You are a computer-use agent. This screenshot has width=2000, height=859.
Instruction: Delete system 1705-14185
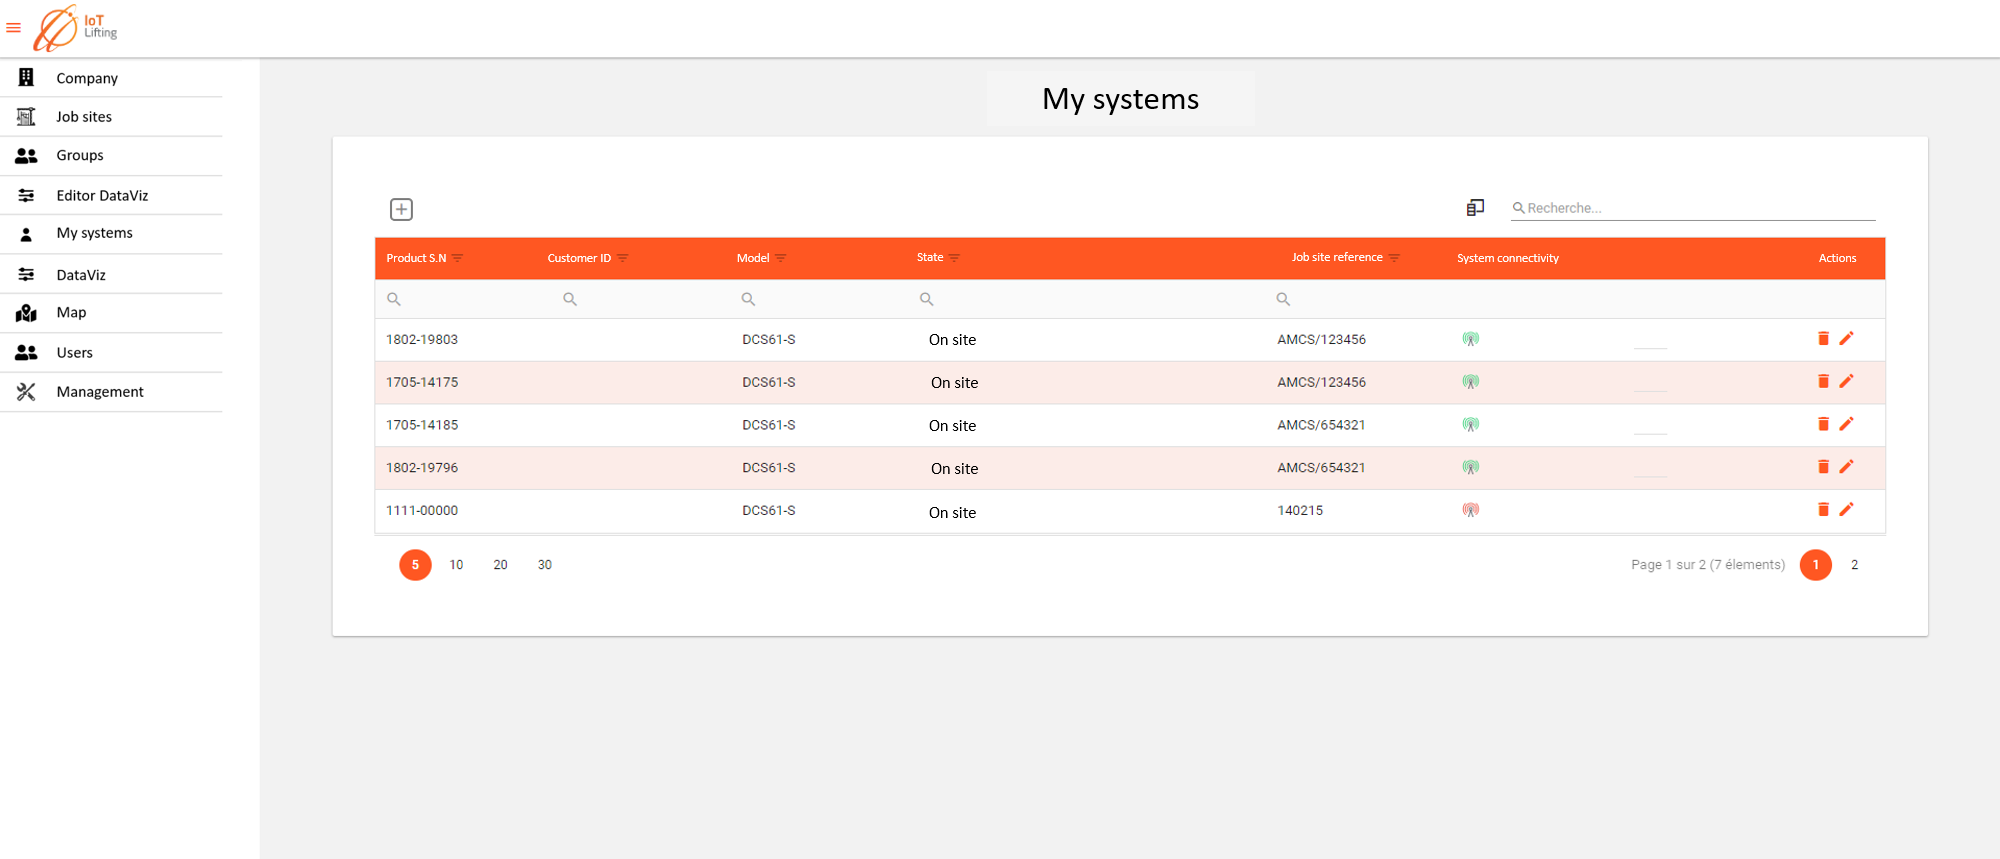pos(1823,425)
